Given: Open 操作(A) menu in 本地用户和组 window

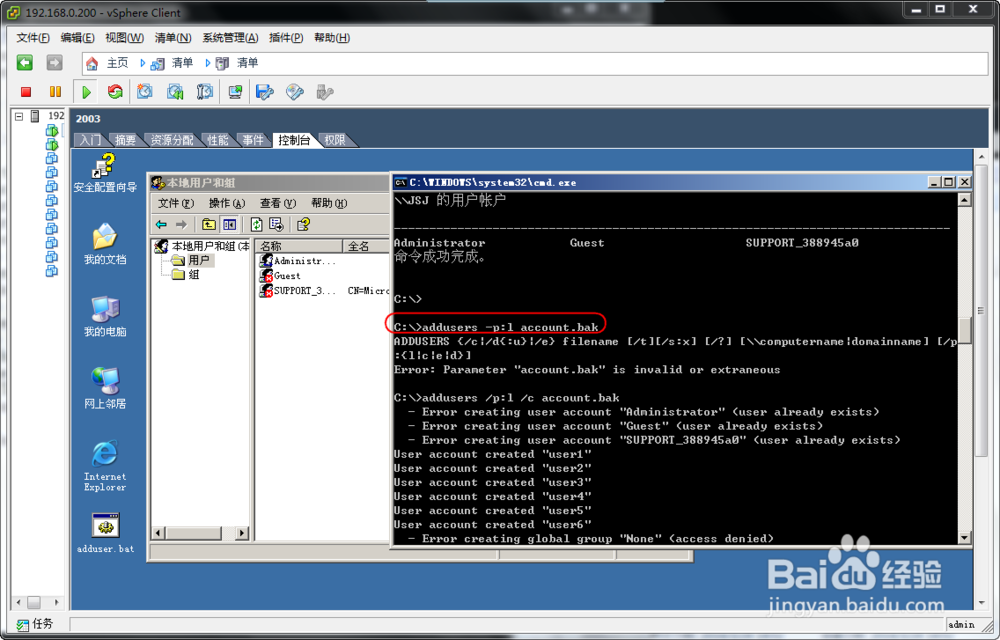Looking at the screenshot, I should coord(226,203).
